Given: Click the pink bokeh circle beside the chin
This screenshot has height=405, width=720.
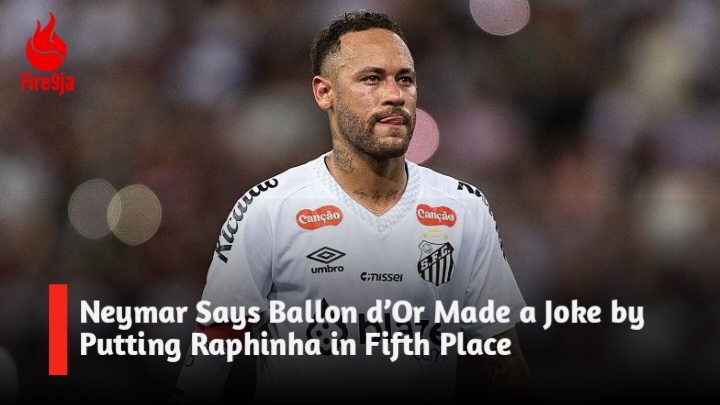Looking at the screenshot, I should [x=424, y=136].
